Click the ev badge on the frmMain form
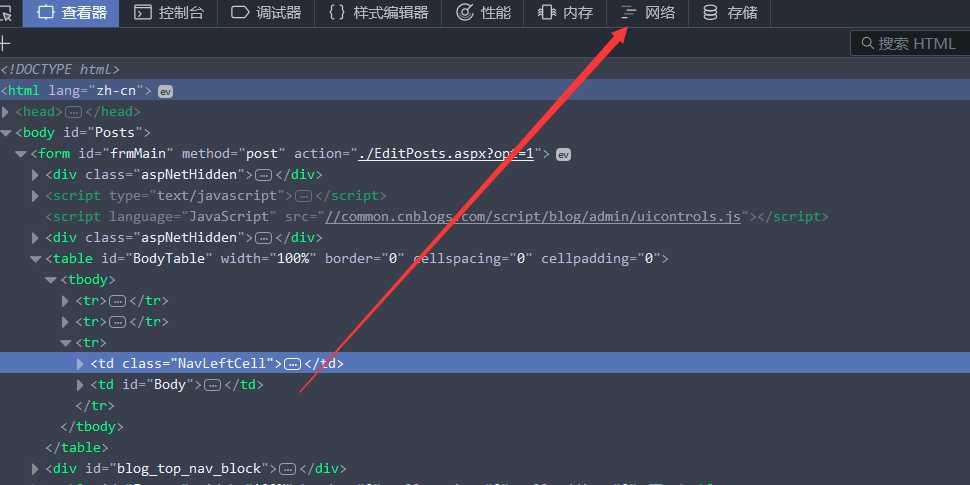This screenshot has width=970, height=485. pyautogui.click(x=563, y=155)
